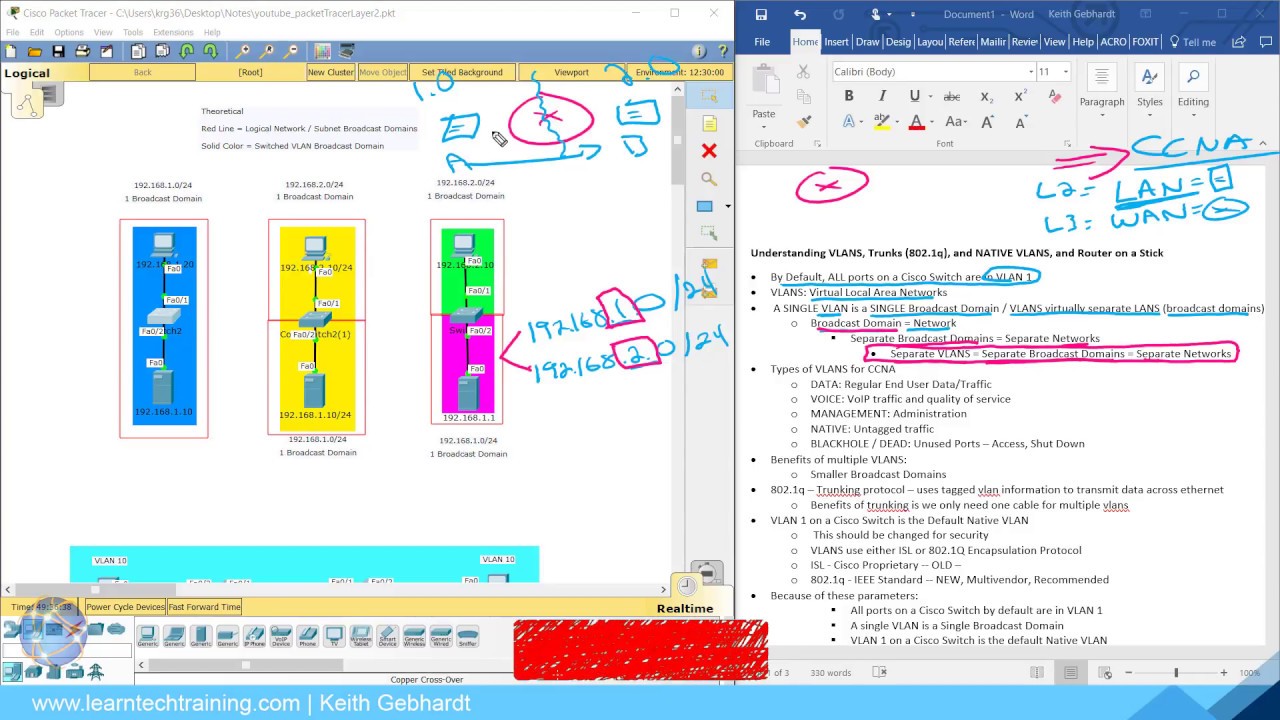Click Undo green arrow in Packet Tracer

[187, 51]
